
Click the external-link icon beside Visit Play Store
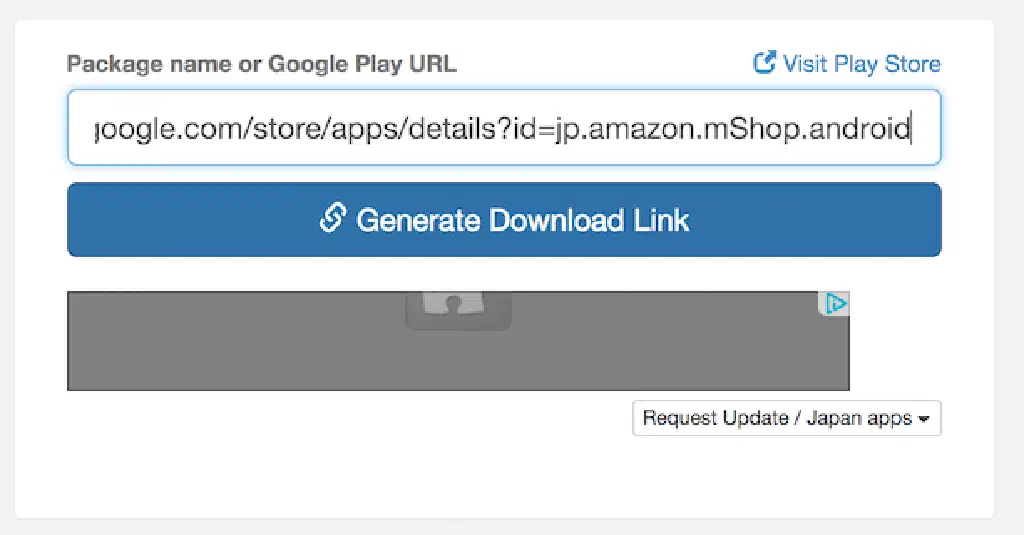click(764, 64)
